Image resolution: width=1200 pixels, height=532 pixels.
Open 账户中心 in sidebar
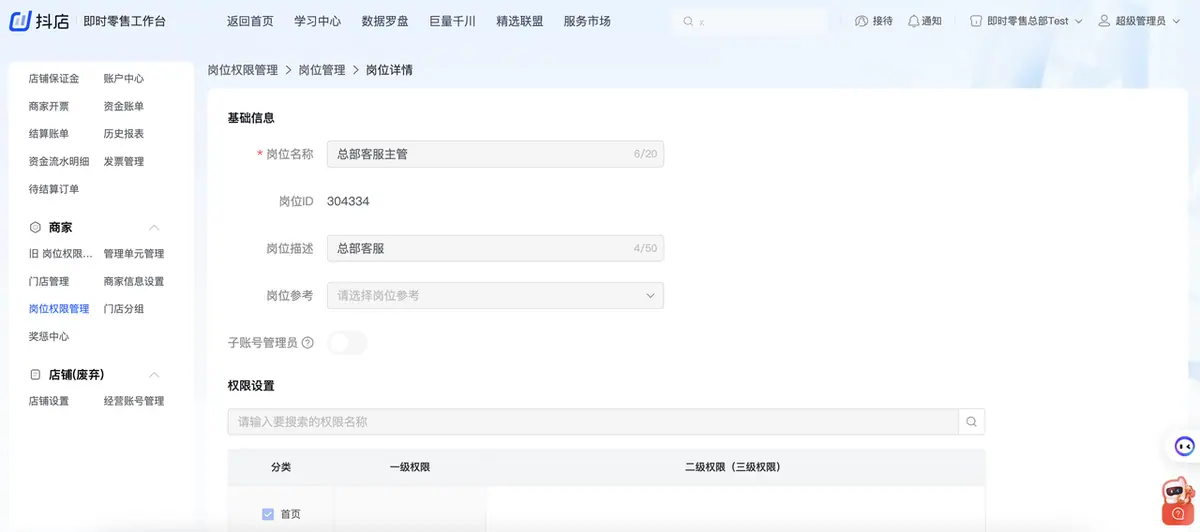[x=124, y=79]
